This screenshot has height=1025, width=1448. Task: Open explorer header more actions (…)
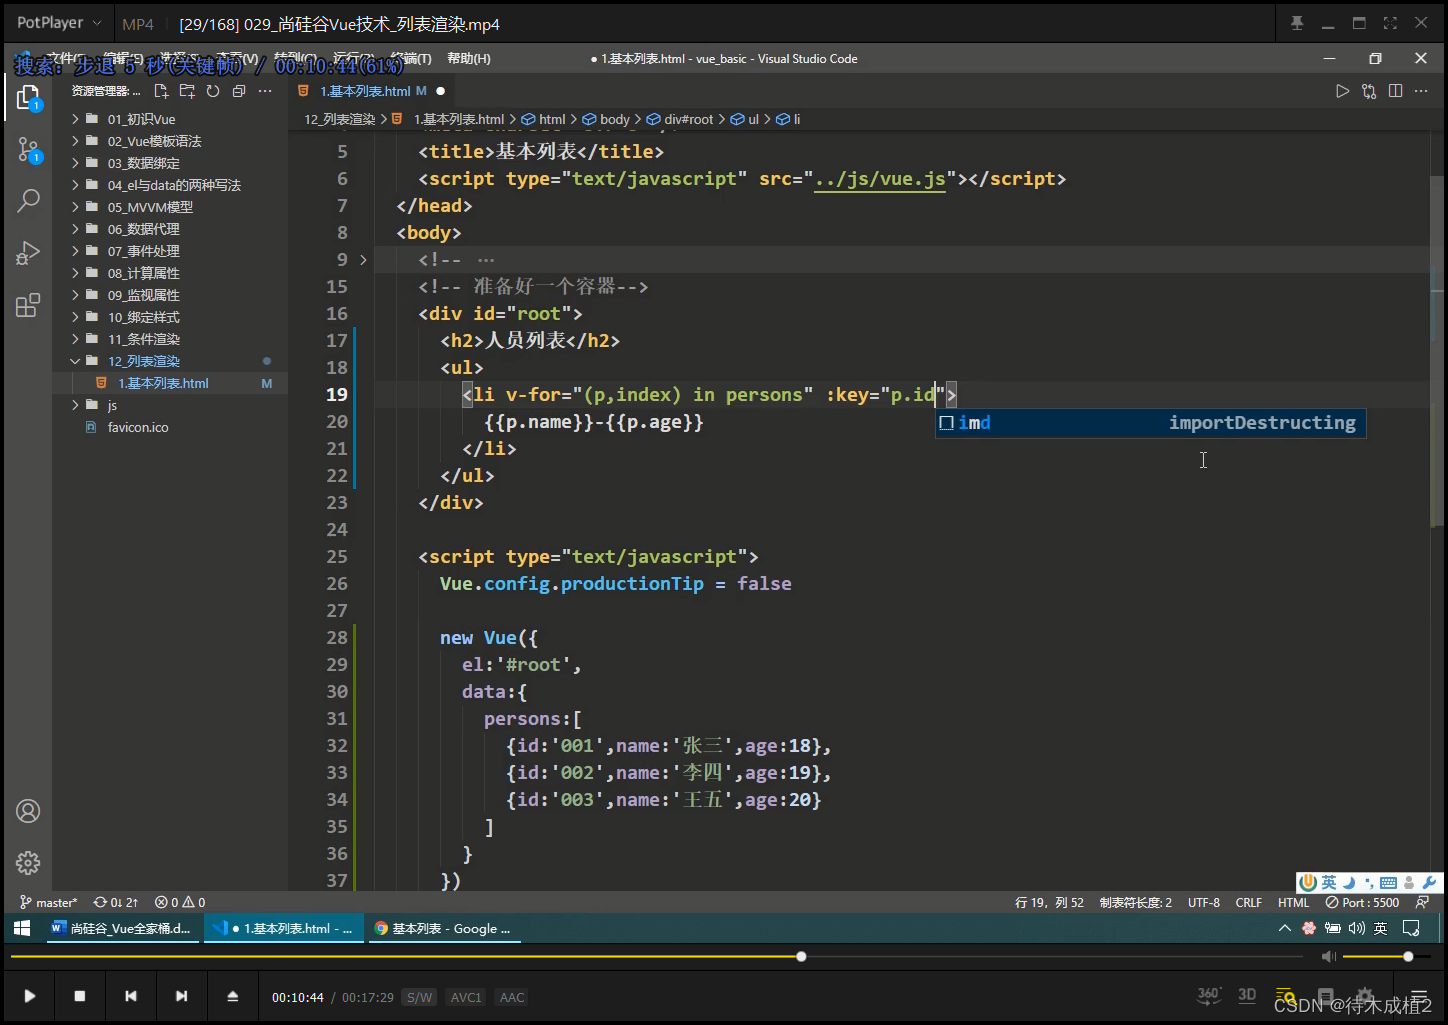click(265, 91)
